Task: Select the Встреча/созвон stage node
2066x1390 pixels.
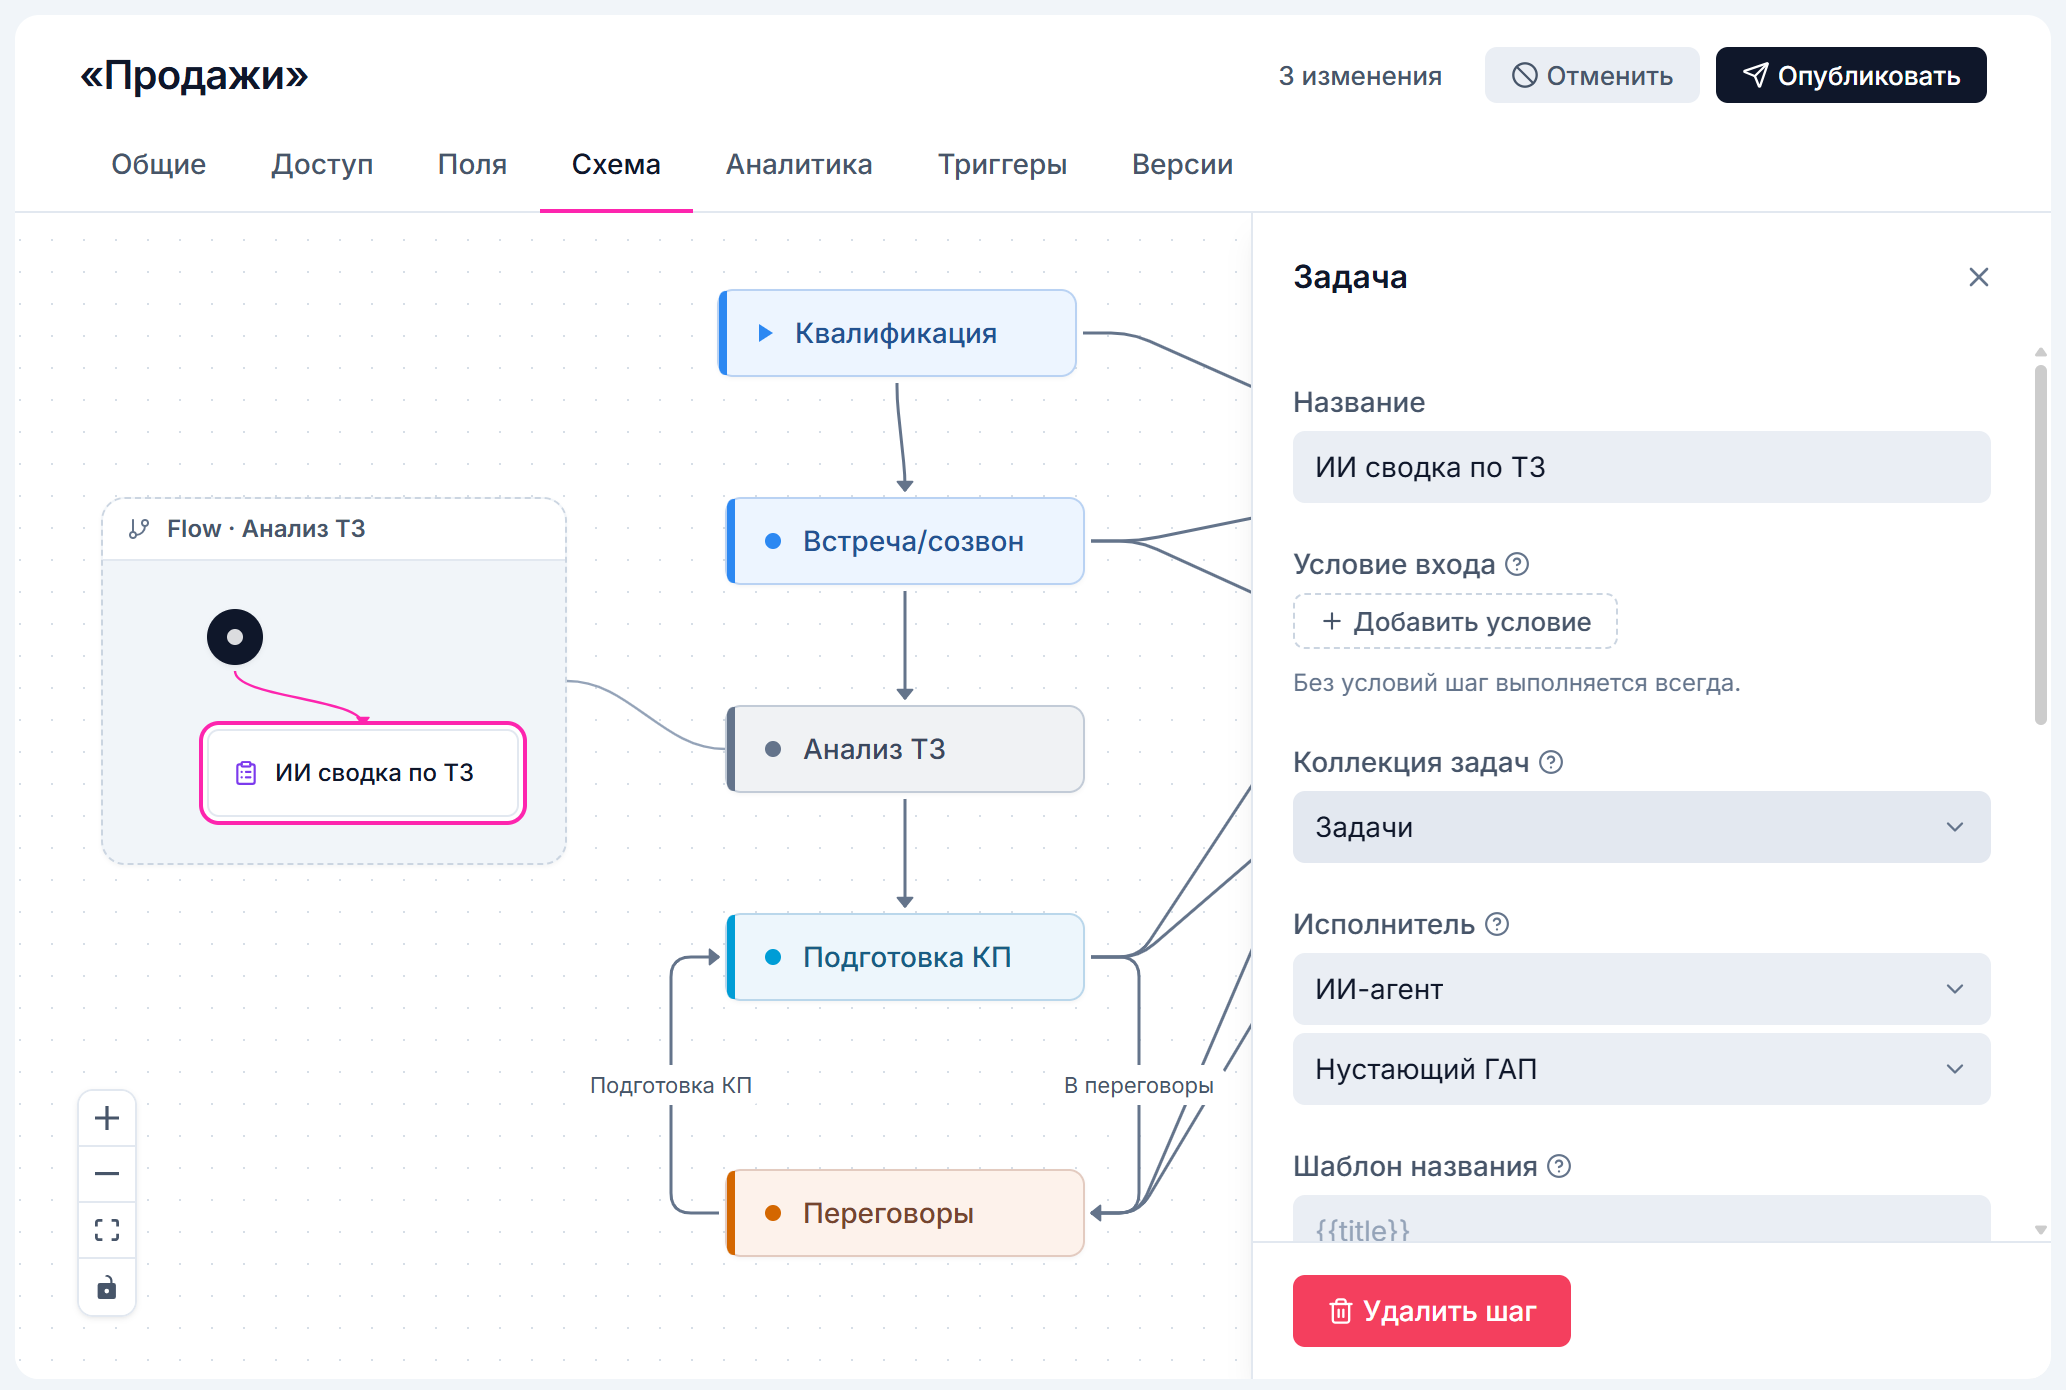Action: 905,541
